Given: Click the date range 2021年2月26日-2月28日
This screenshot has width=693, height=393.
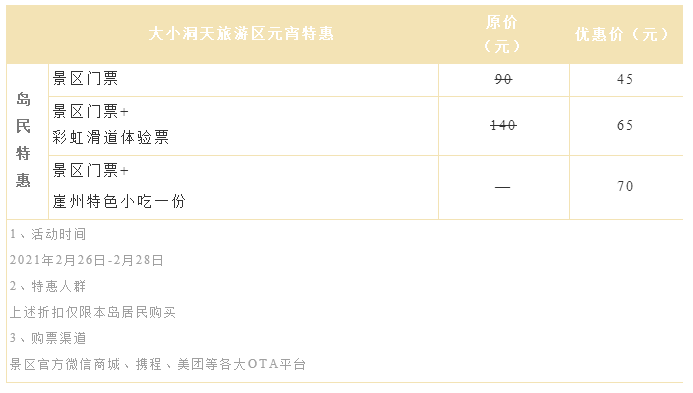Looking at the screenshot, I should tap(87, 260).
